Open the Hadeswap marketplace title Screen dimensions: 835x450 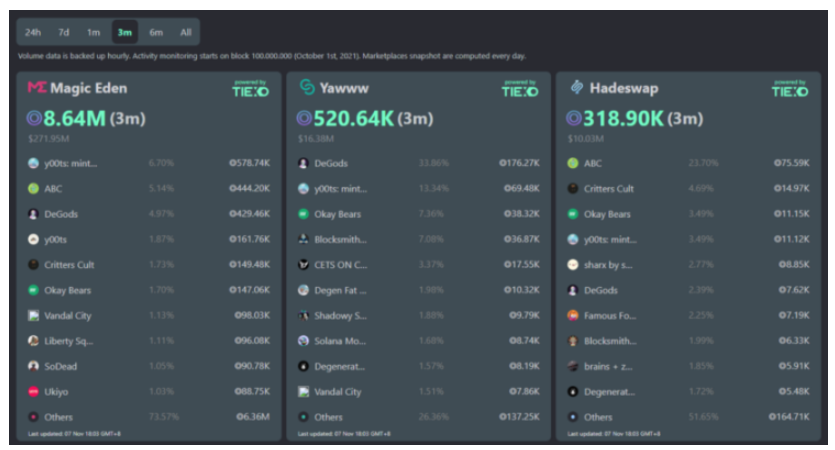coord(624,88)
